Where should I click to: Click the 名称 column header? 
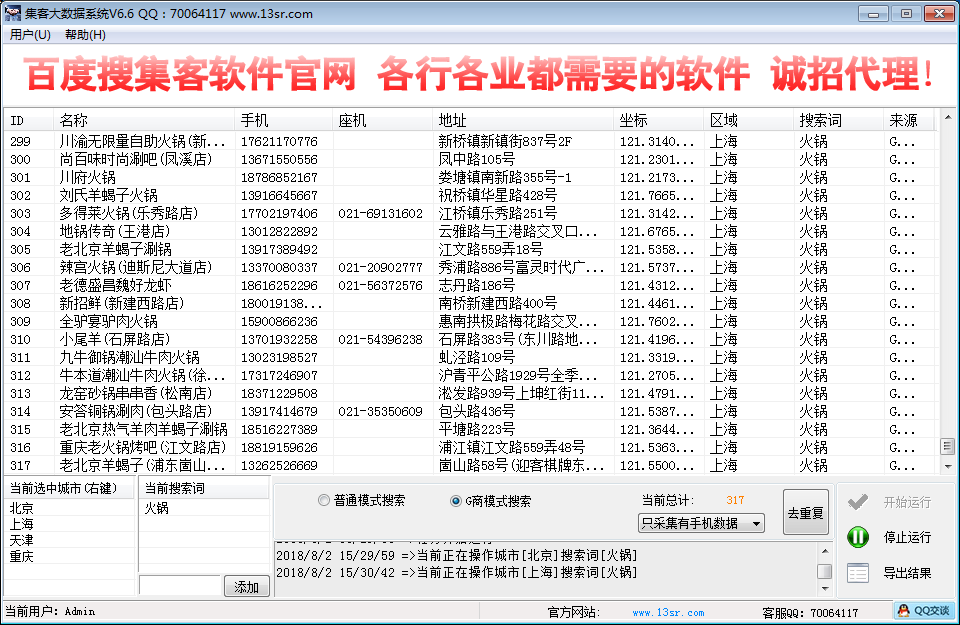coord(144,121)
